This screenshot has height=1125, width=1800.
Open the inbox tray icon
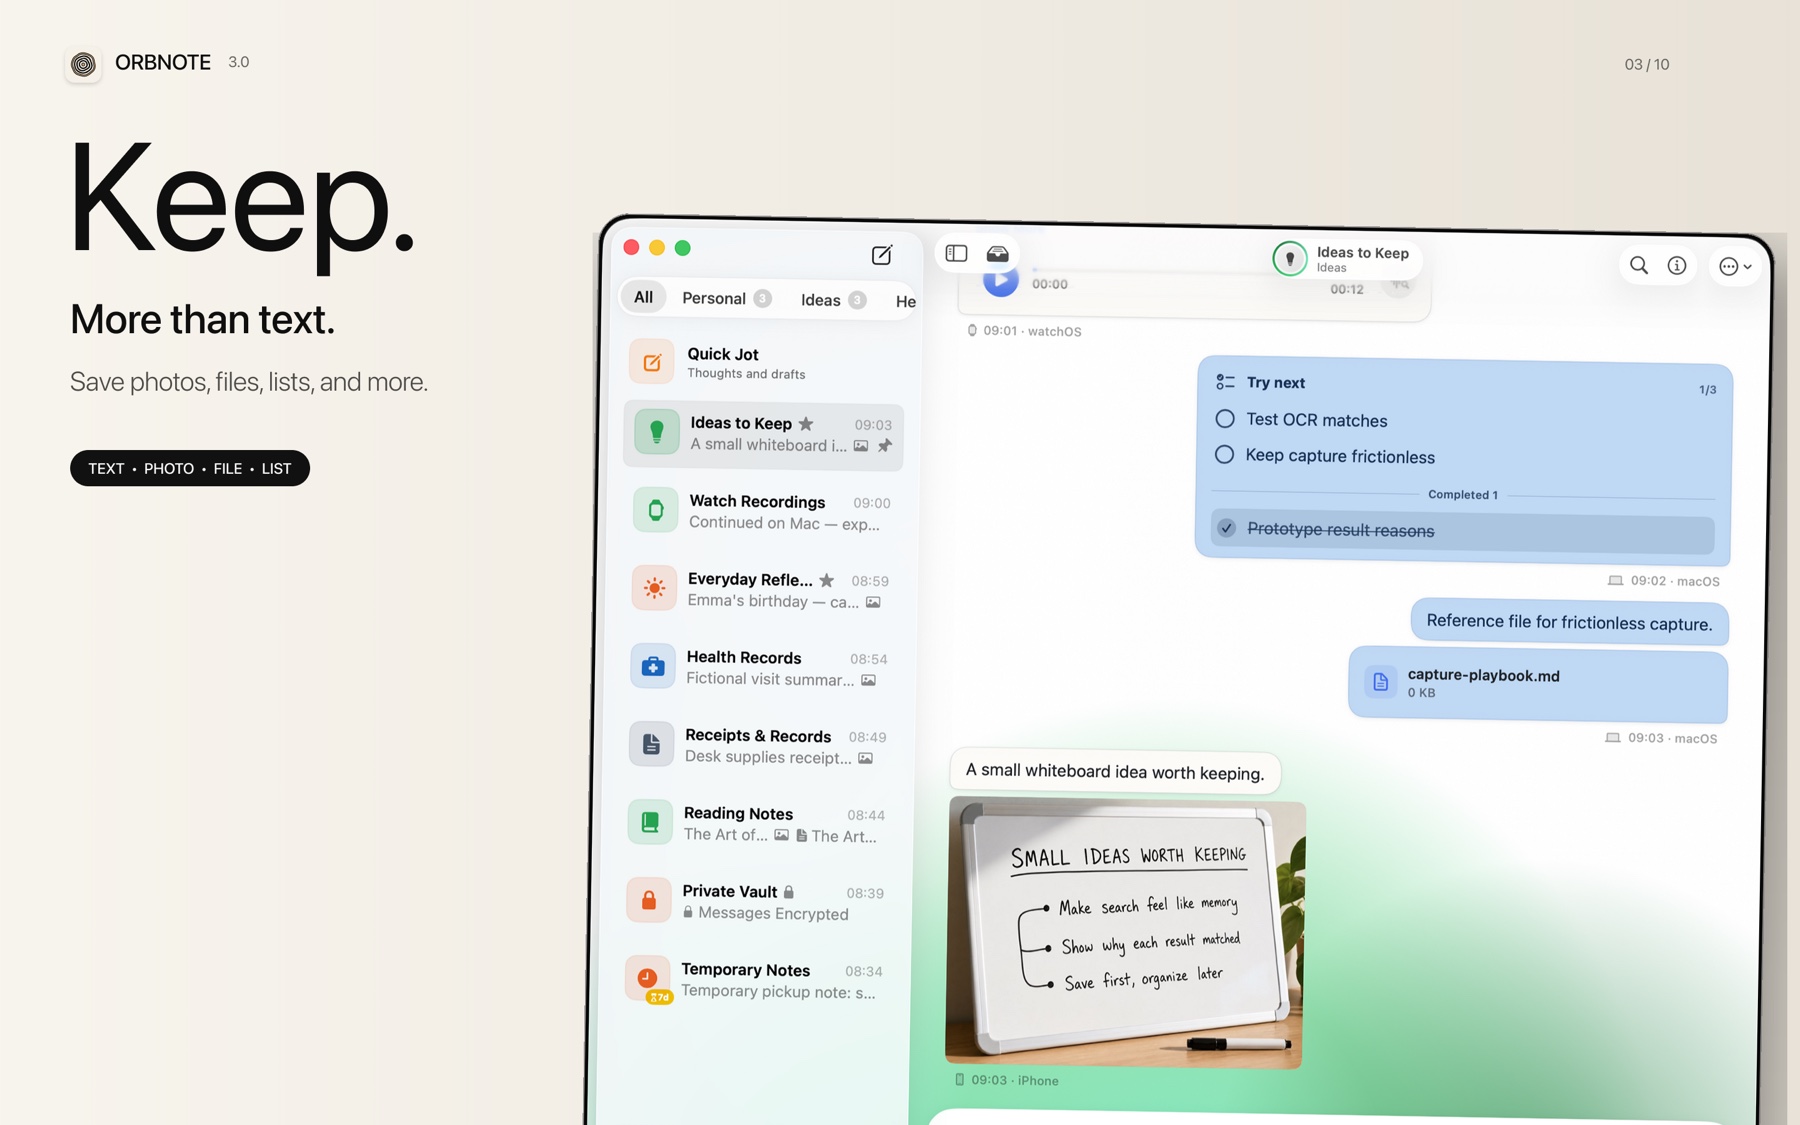pyautogui.click(x=997, y=254)
